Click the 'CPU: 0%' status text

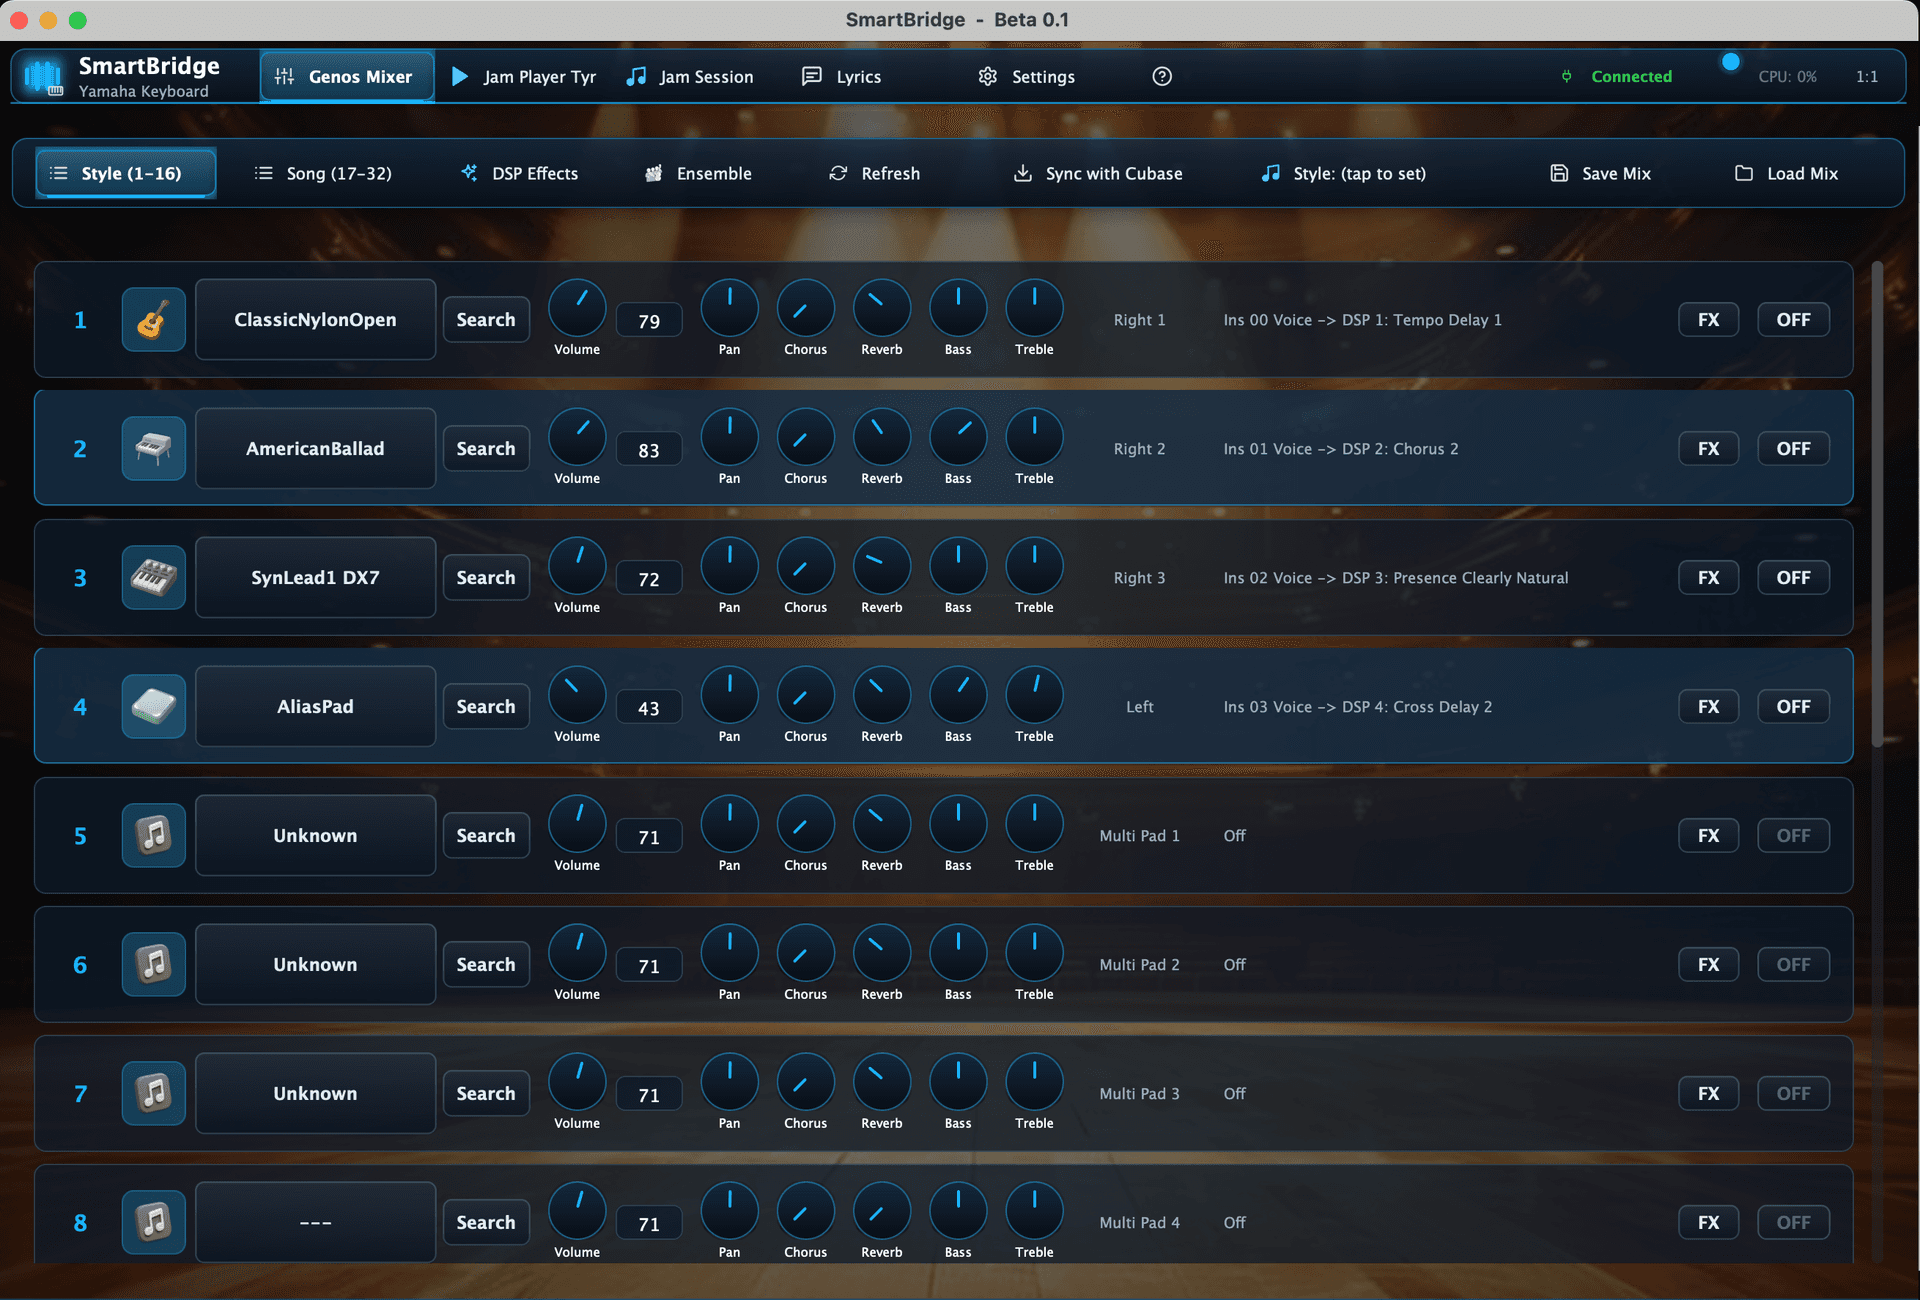click(1787, 77)
